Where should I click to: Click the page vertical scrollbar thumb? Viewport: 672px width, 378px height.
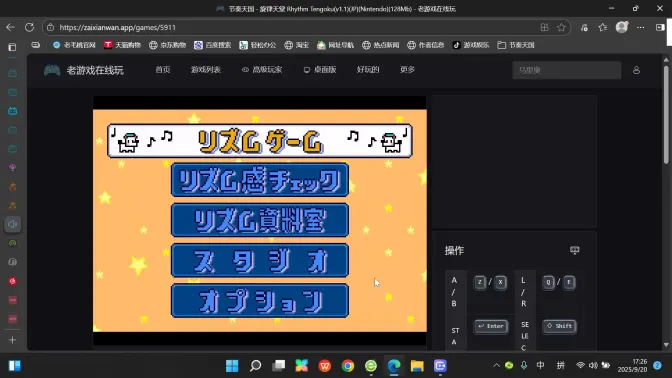pyautogui.click(x=666, y=114)
